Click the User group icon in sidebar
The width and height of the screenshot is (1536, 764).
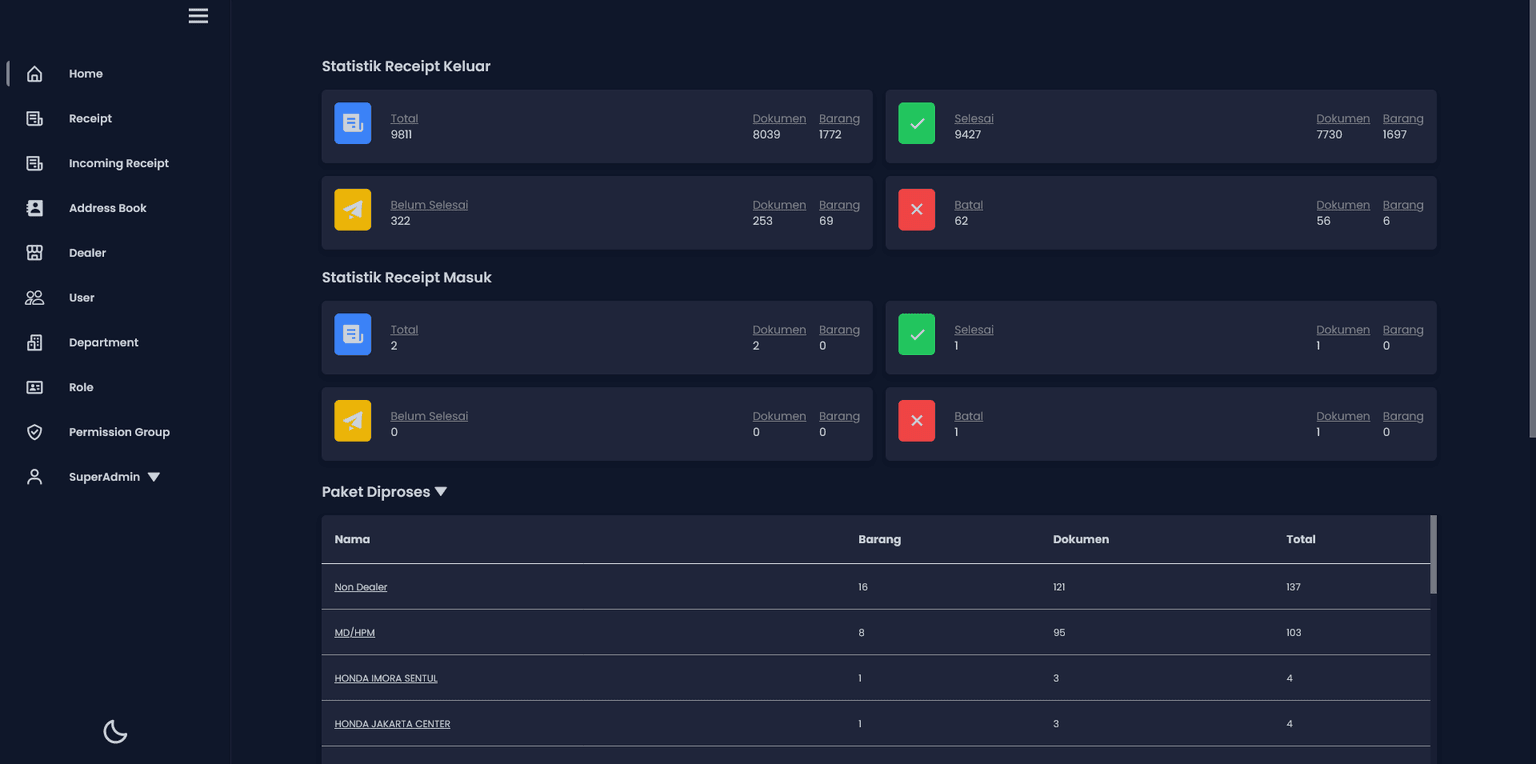coord(34,297)
